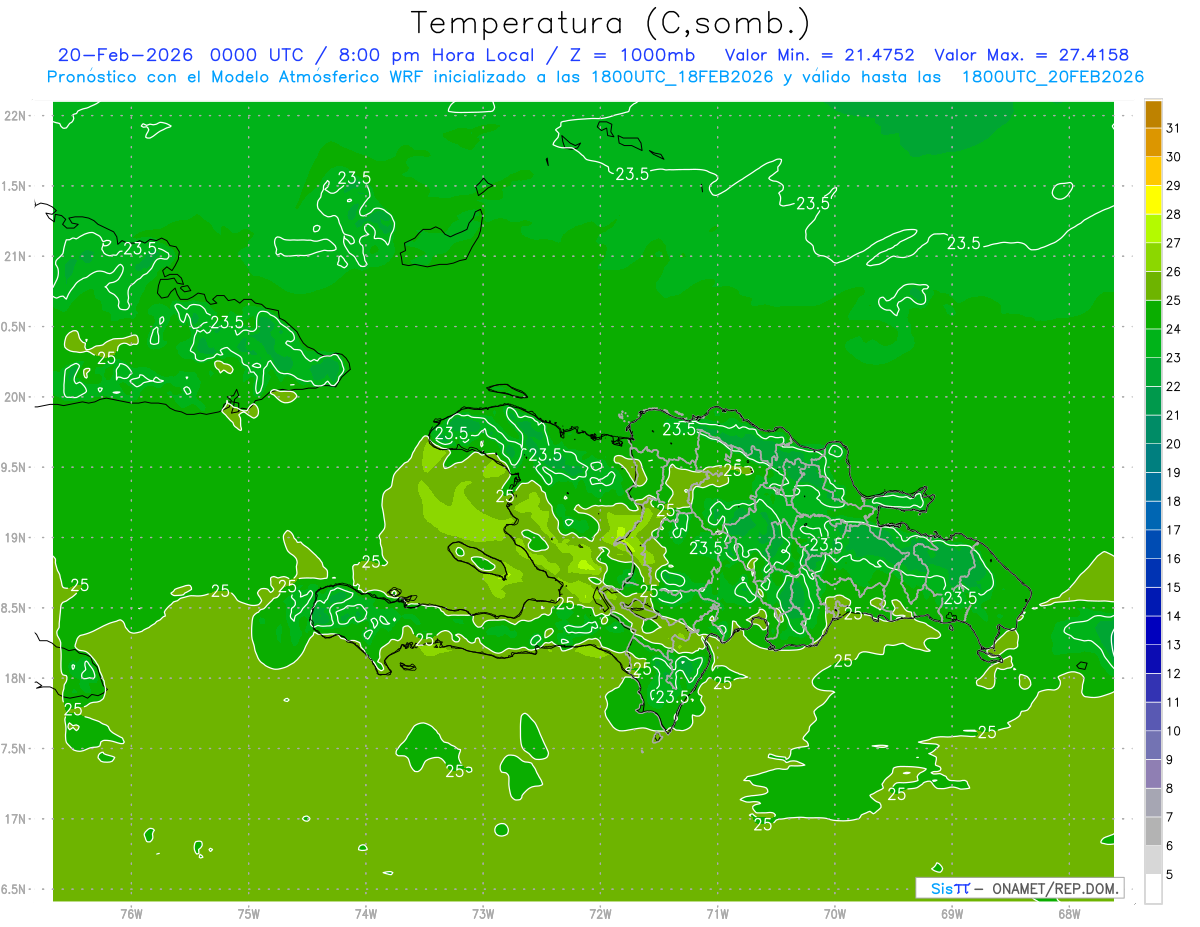The height and width of the screenshot is (927, 1200).
Task: Click the chart title 'Temperatura (C,somb.)'
Action: 610,23
